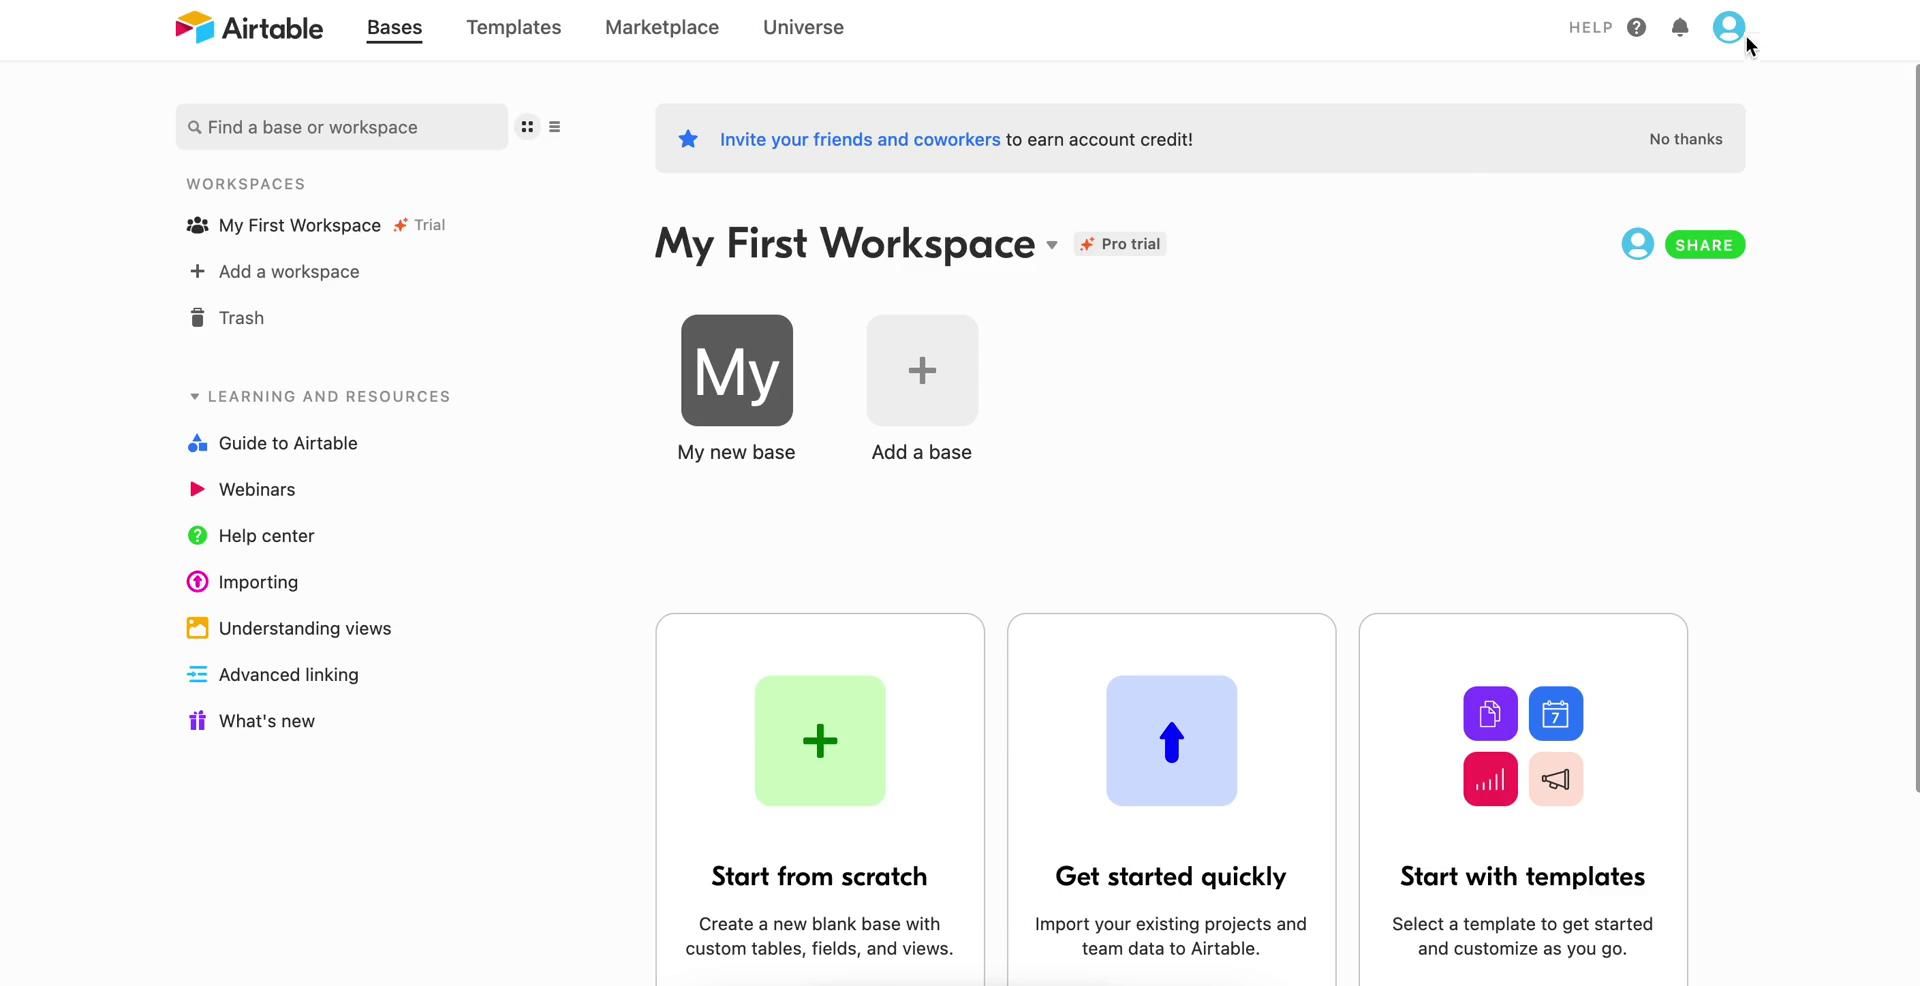Click the blue arrow import icon
This screenshot has width=1920, height=986.
tap(1172, 741)
